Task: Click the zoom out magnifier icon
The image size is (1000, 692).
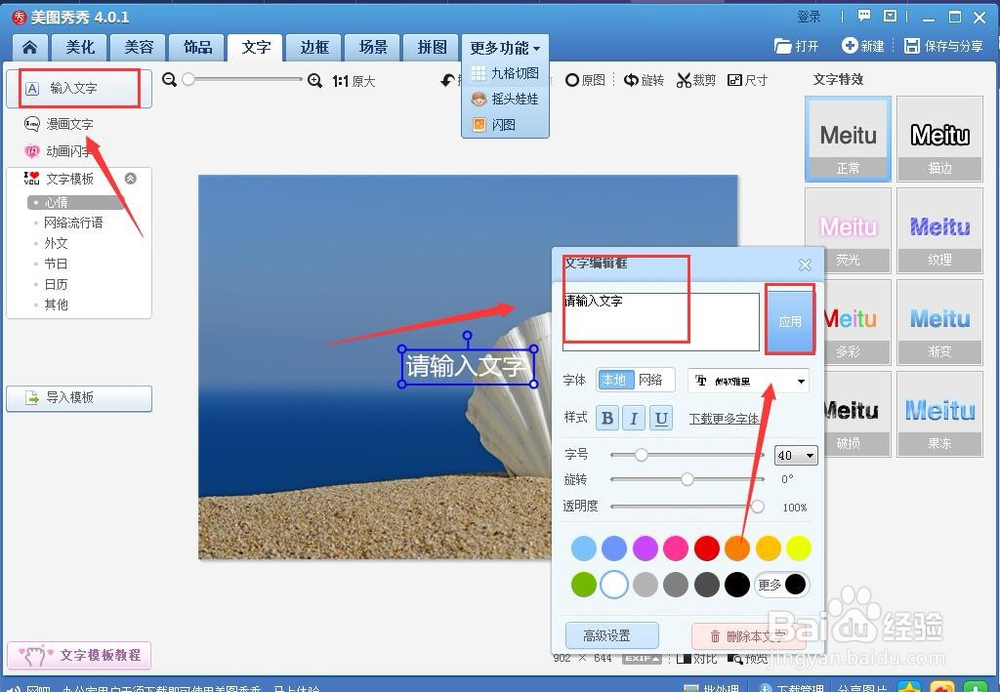Action: 169,80
